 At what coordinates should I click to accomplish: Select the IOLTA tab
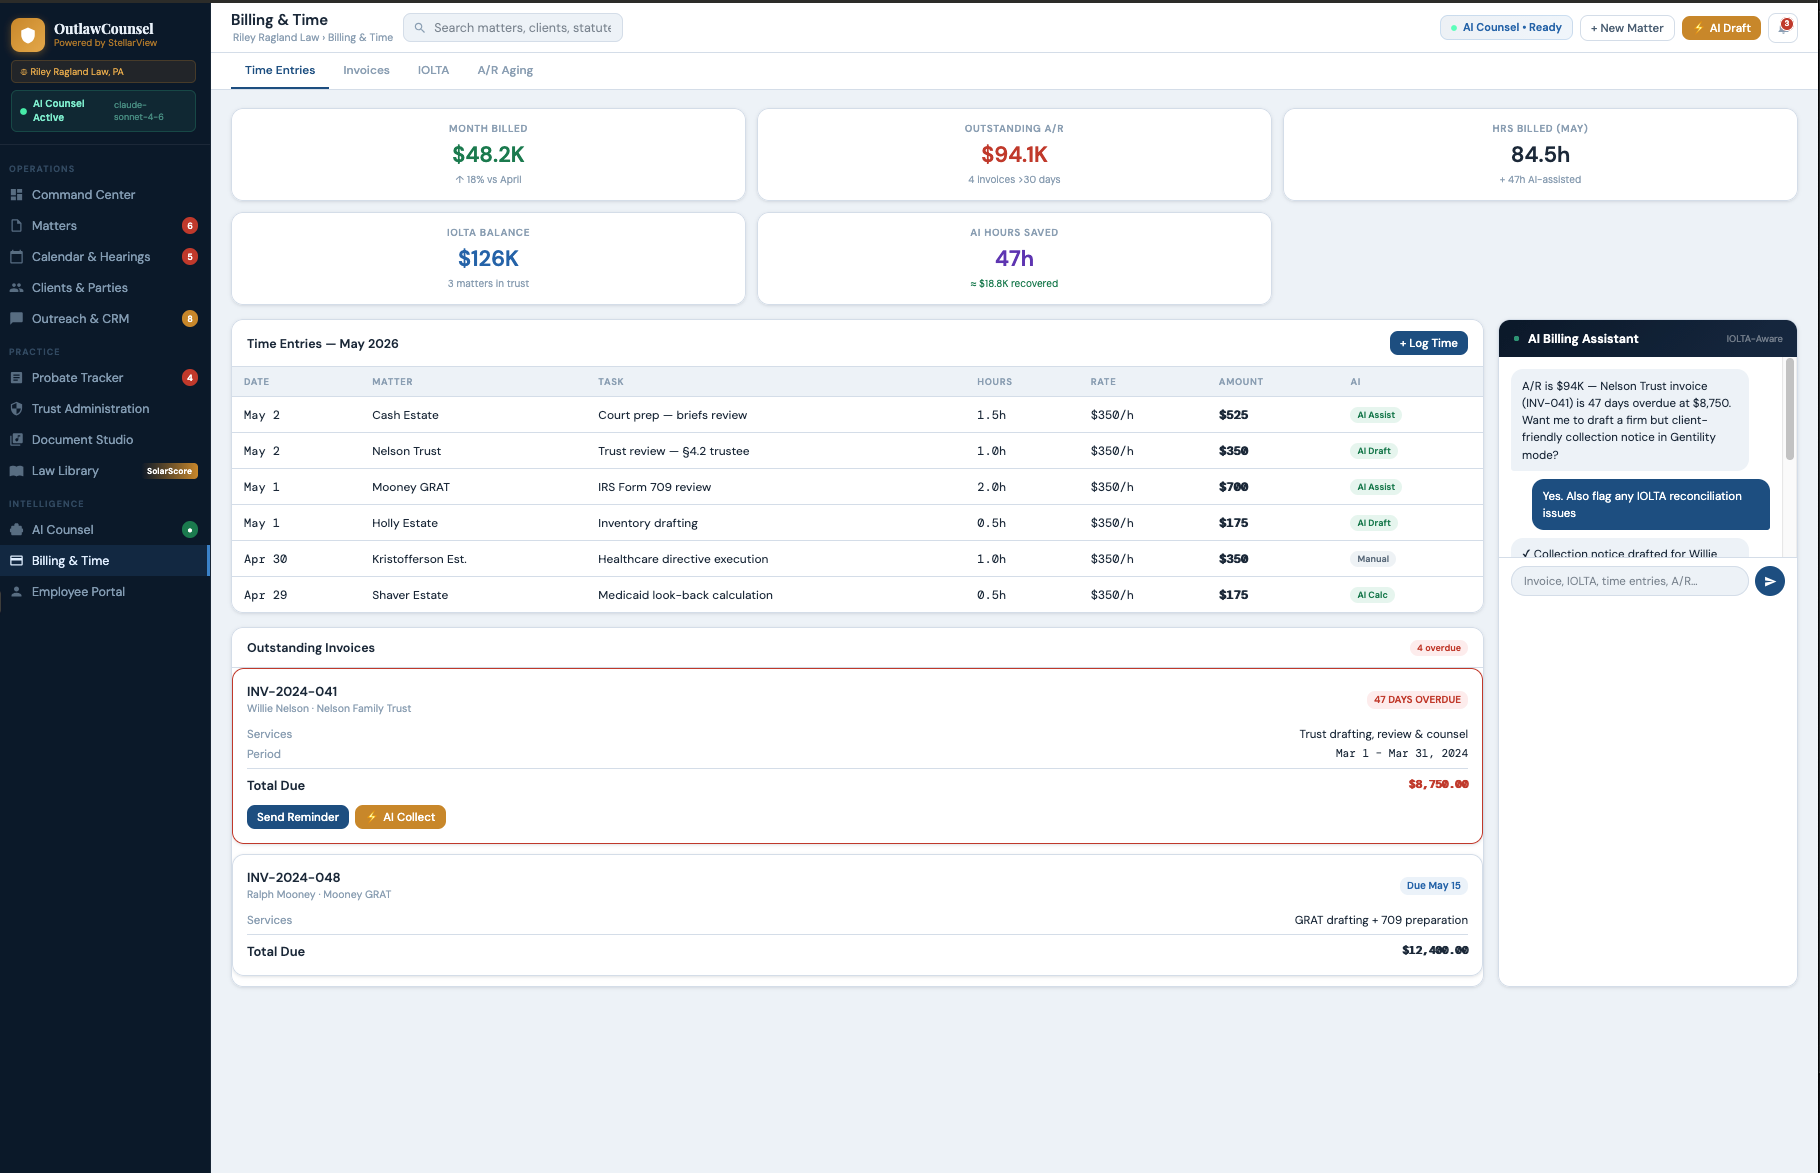(433, 70)
